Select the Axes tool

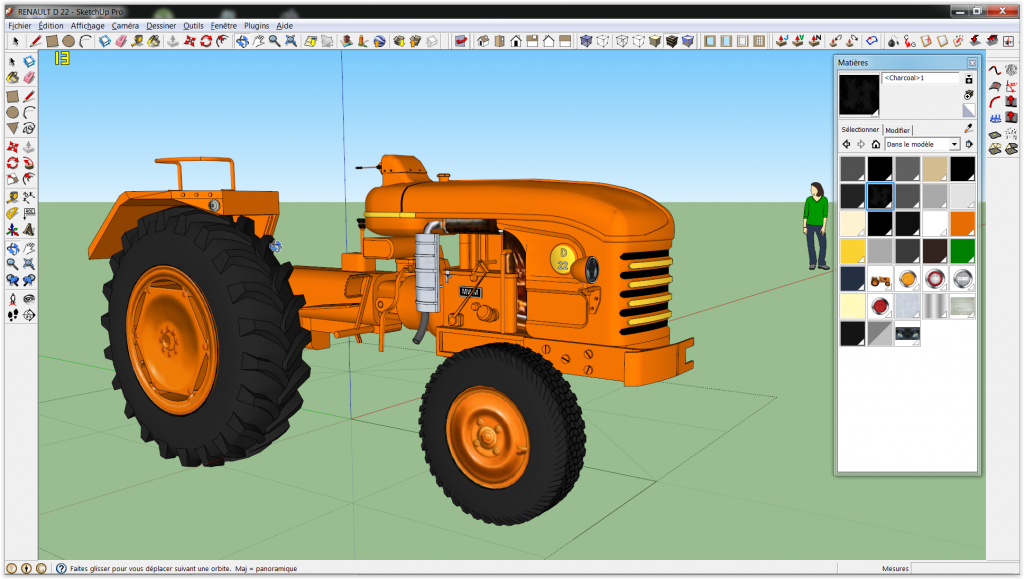click(12, 230)
